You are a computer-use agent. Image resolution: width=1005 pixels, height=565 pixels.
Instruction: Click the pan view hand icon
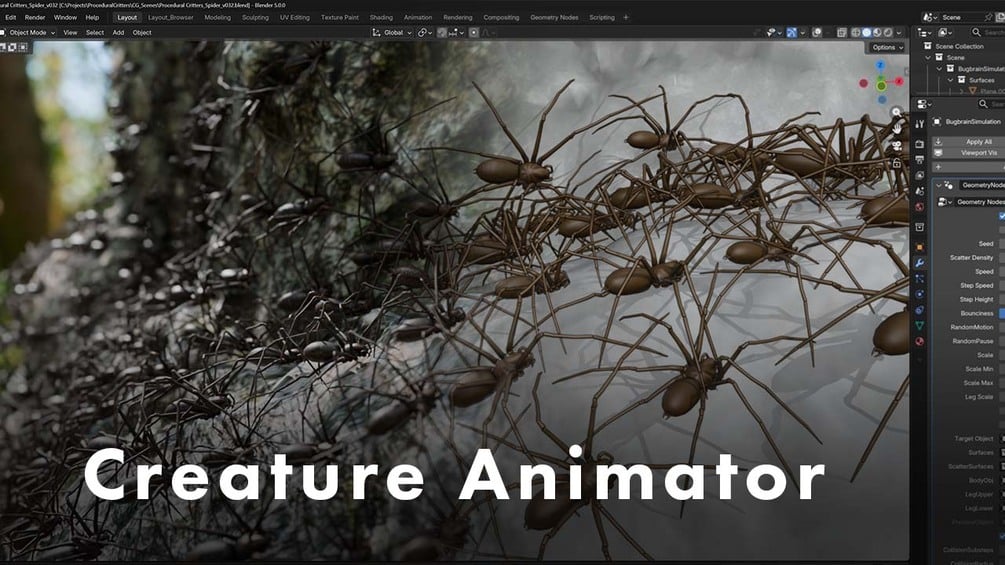pos(897,129)
